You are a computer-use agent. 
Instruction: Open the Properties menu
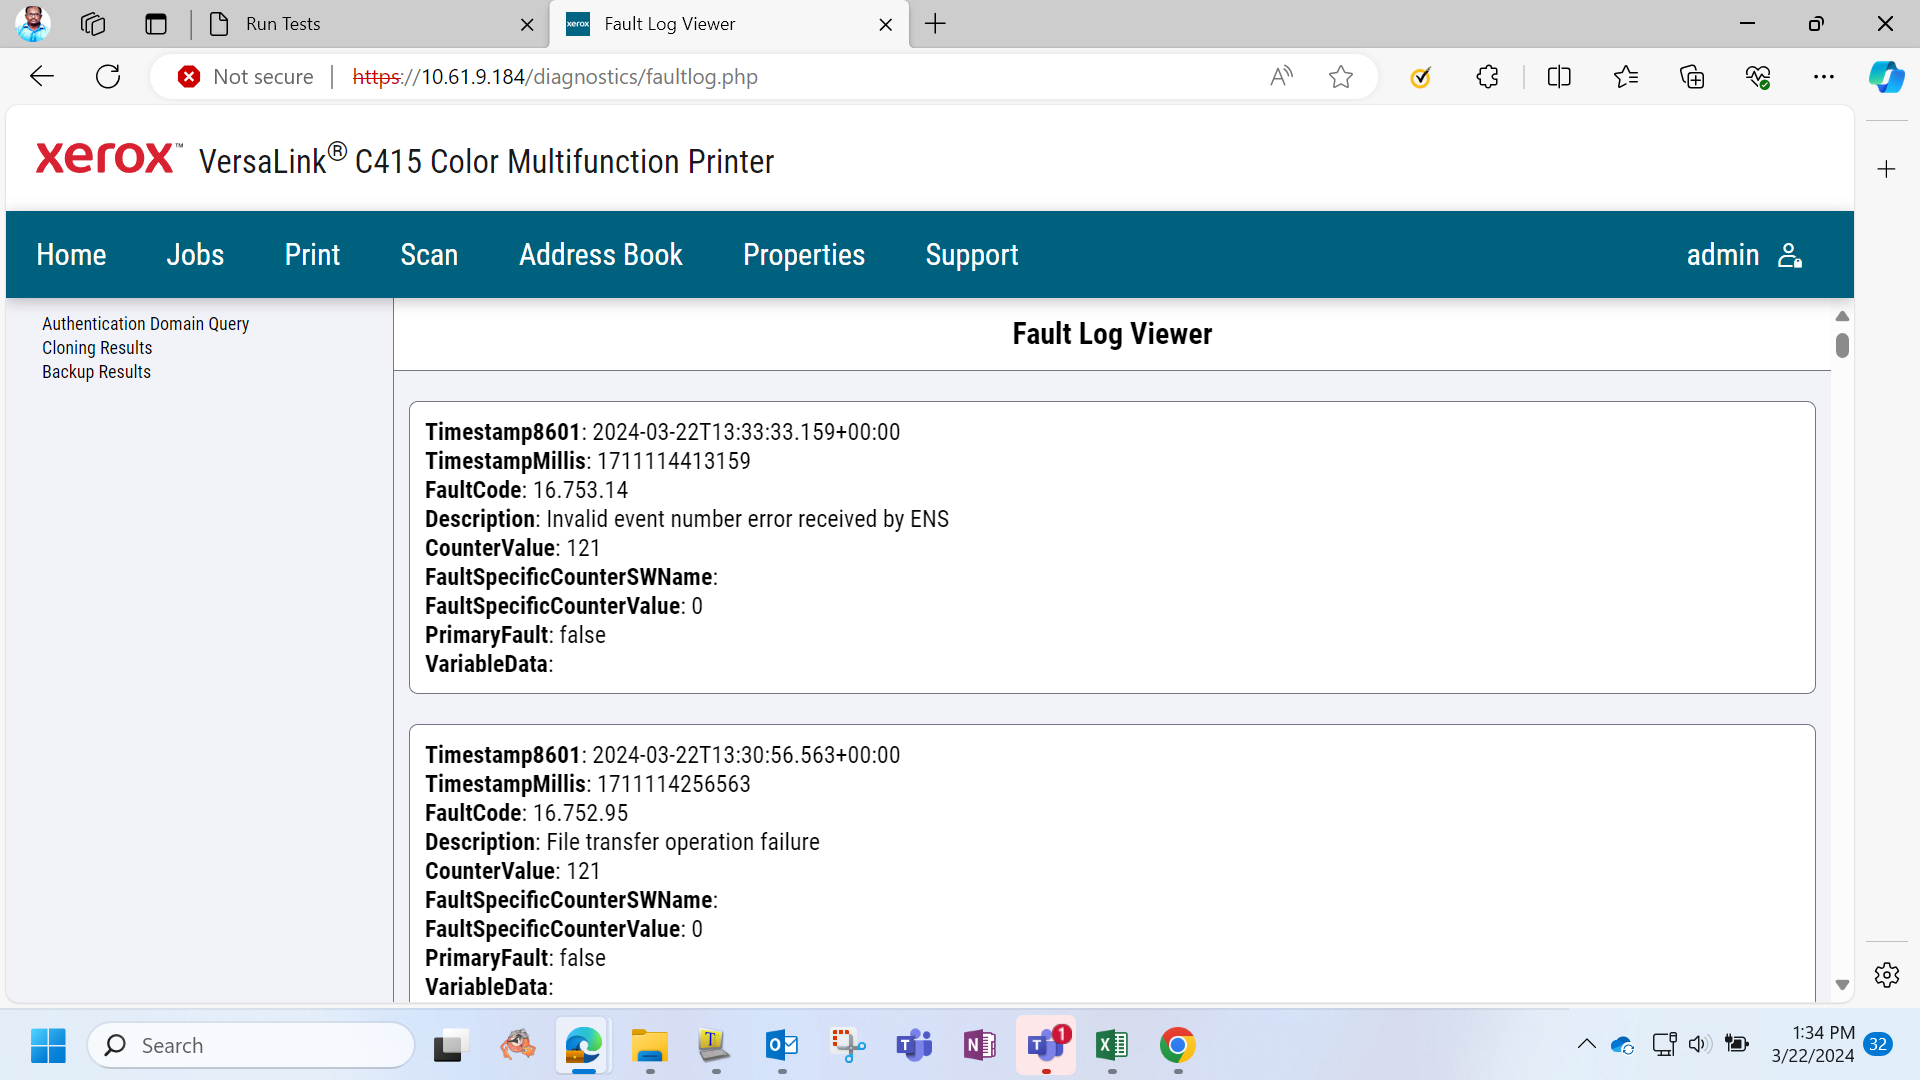[x=804, y=255]
